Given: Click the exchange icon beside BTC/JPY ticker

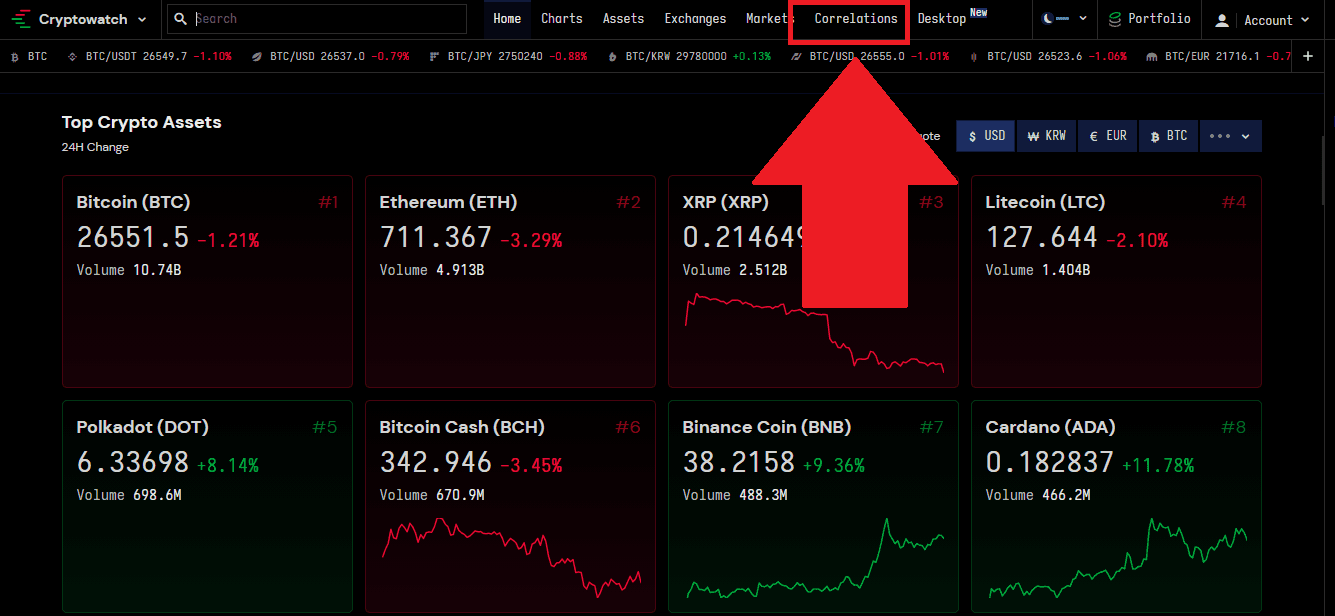Looking at the screenshot, I should (x=433, y=57).
